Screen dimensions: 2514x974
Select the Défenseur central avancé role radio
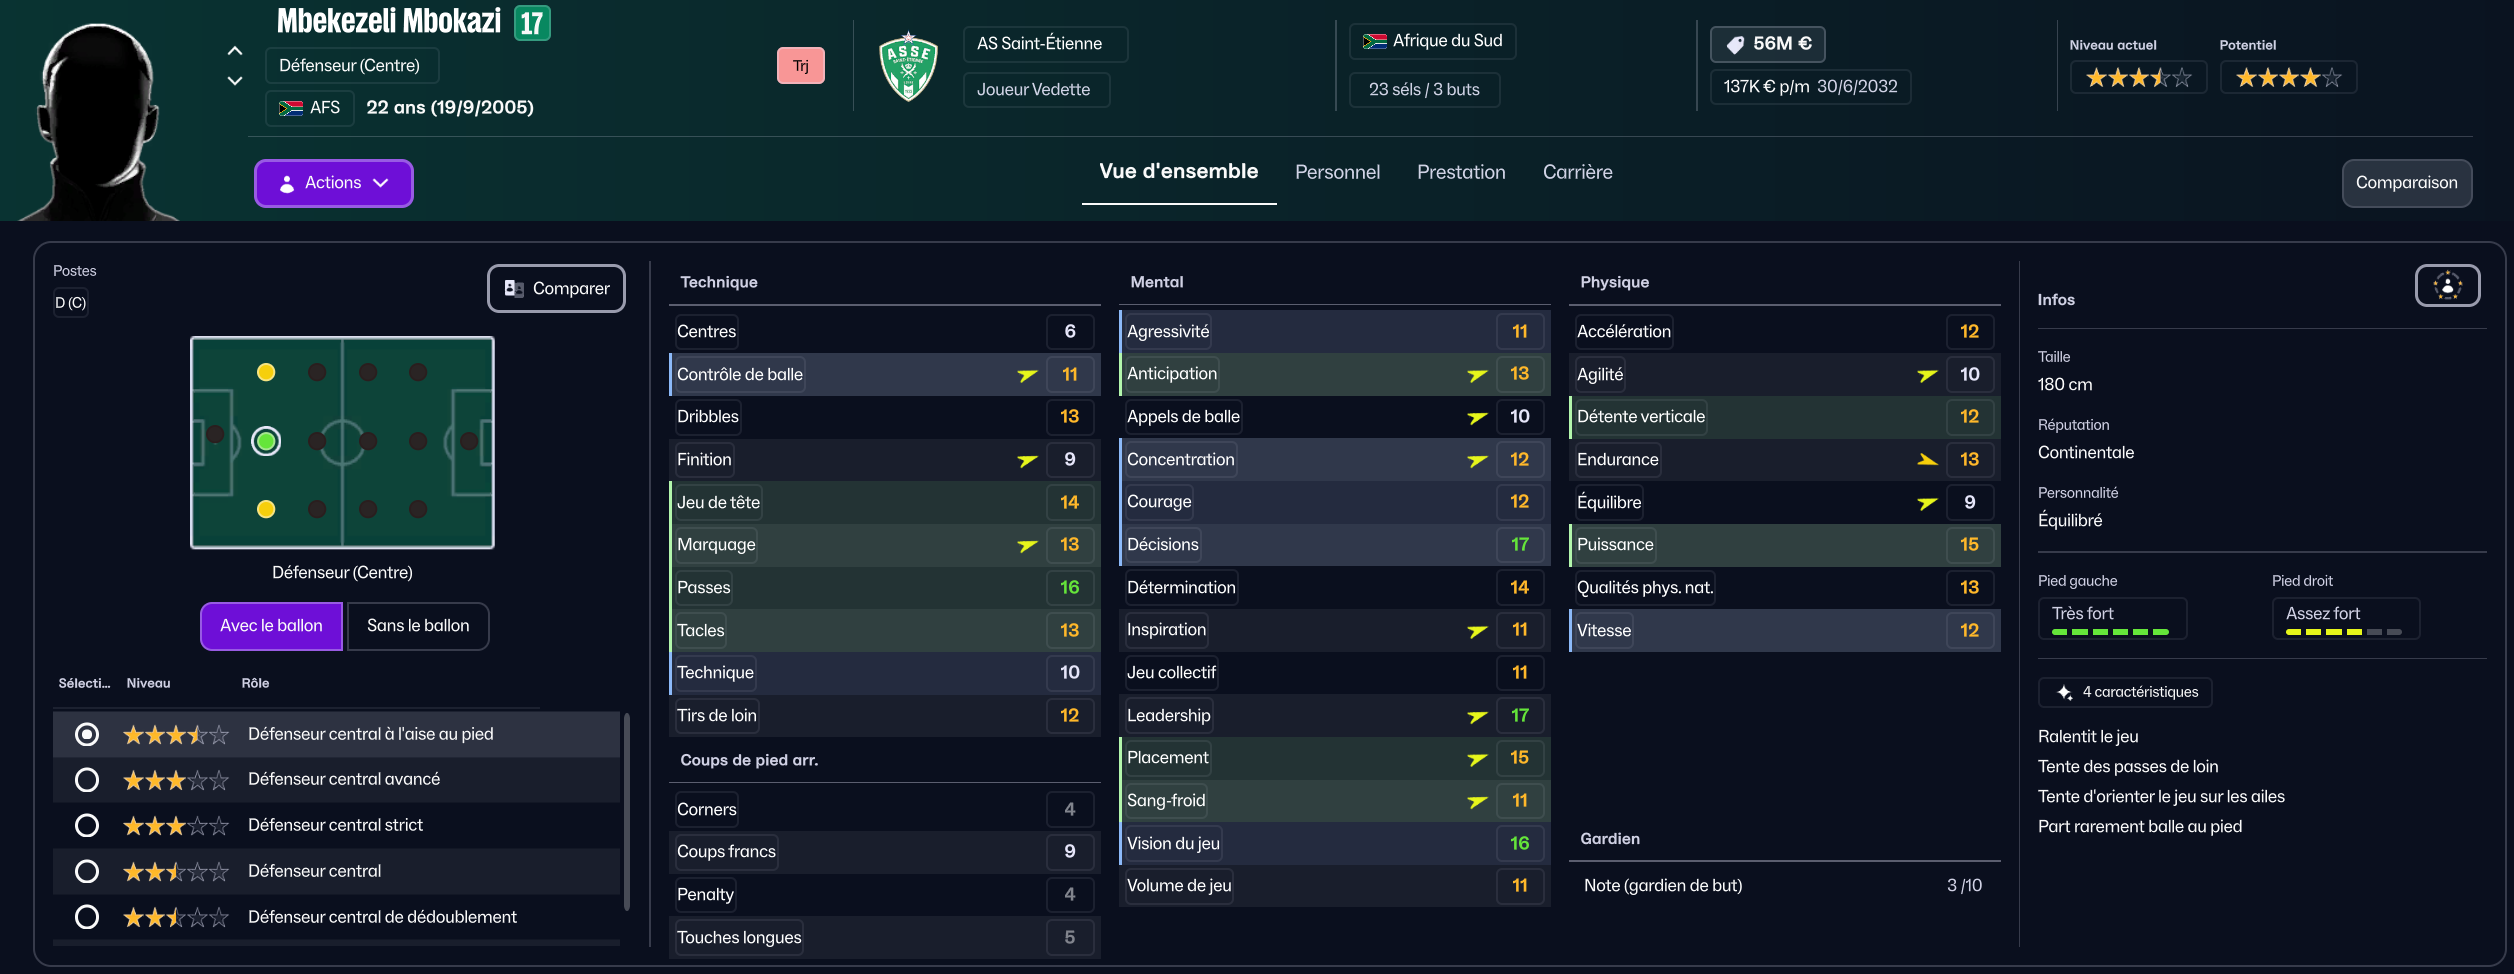[87, 780]
